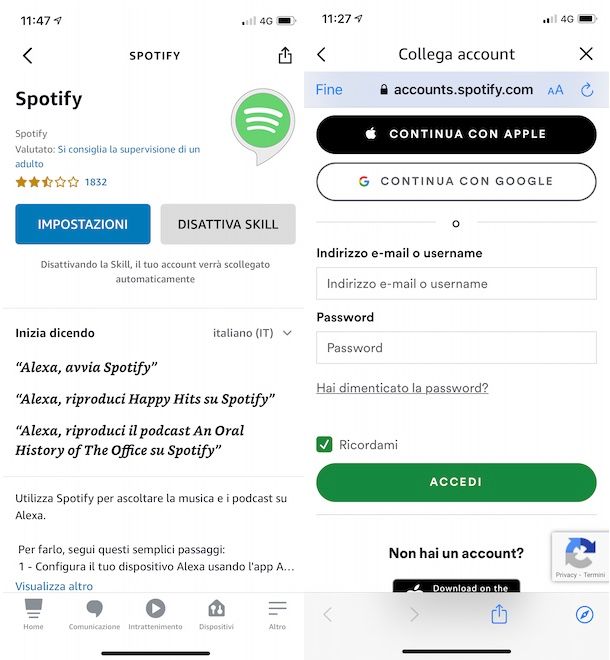Open the Dispositivi tab icon
The image size is (610, 660).
pyautogui.click(x=216, y=608)
